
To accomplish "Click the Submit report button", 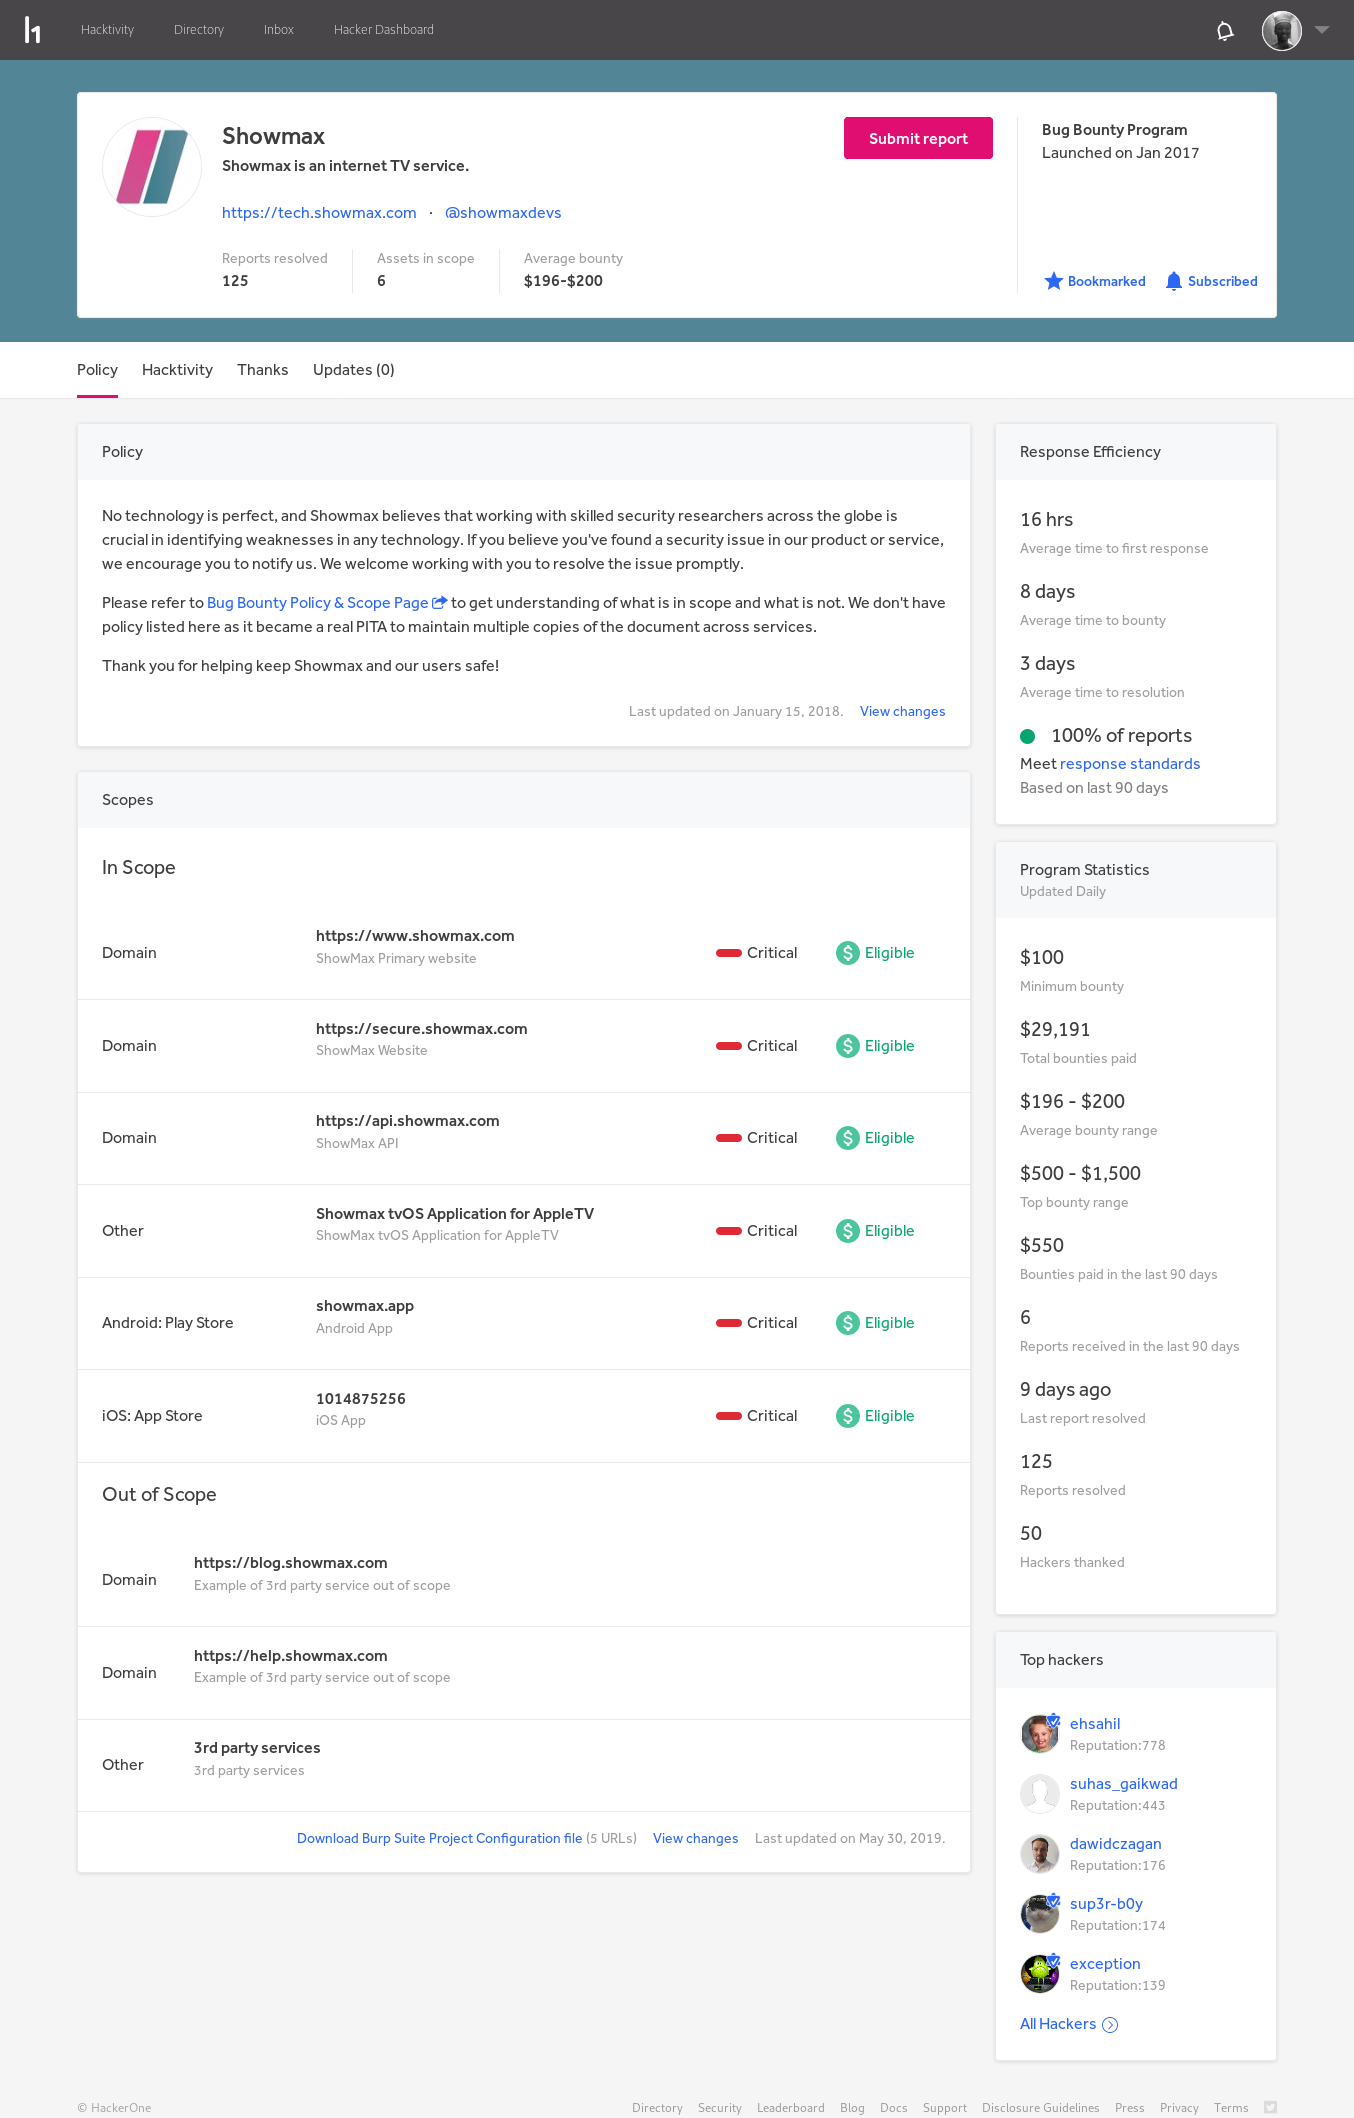I will [918, 138].
